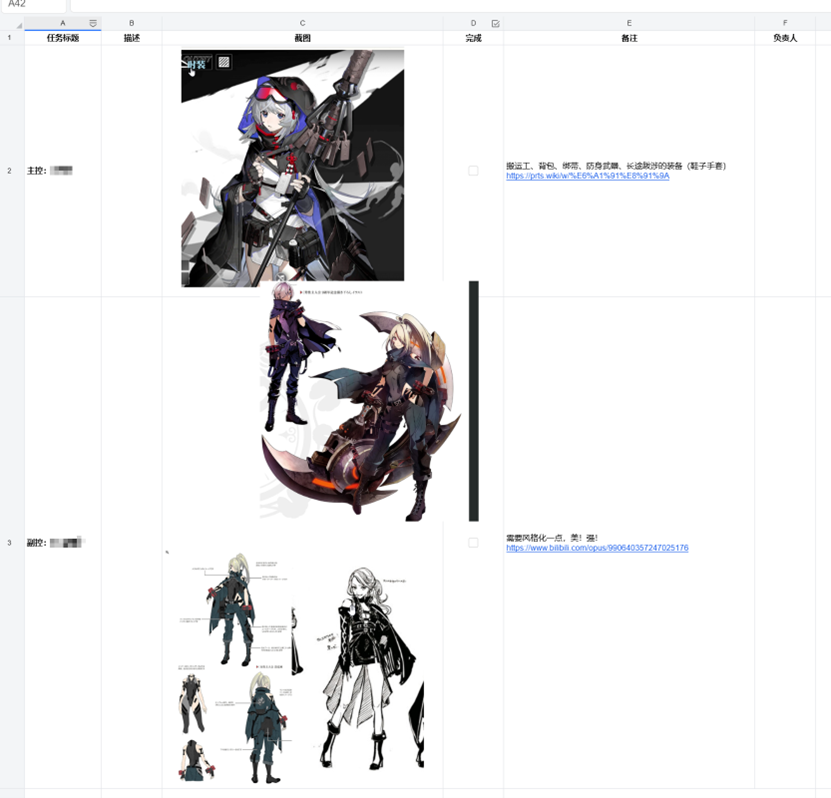
Task: Click the note text 需要风格化一点
Action: coord(552,538)
